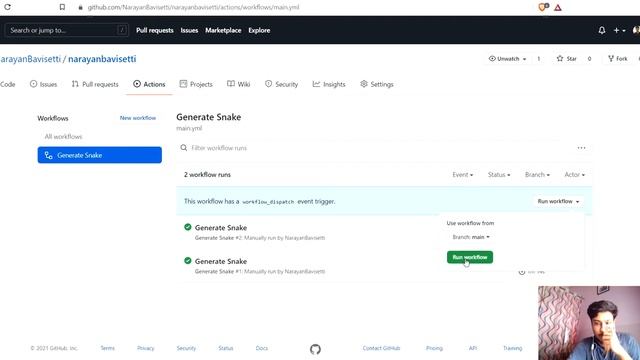Image resolution: width=640 pixels, height=360 pixels.
Task: Open Pricing link in footer
Action: [434, 348]
